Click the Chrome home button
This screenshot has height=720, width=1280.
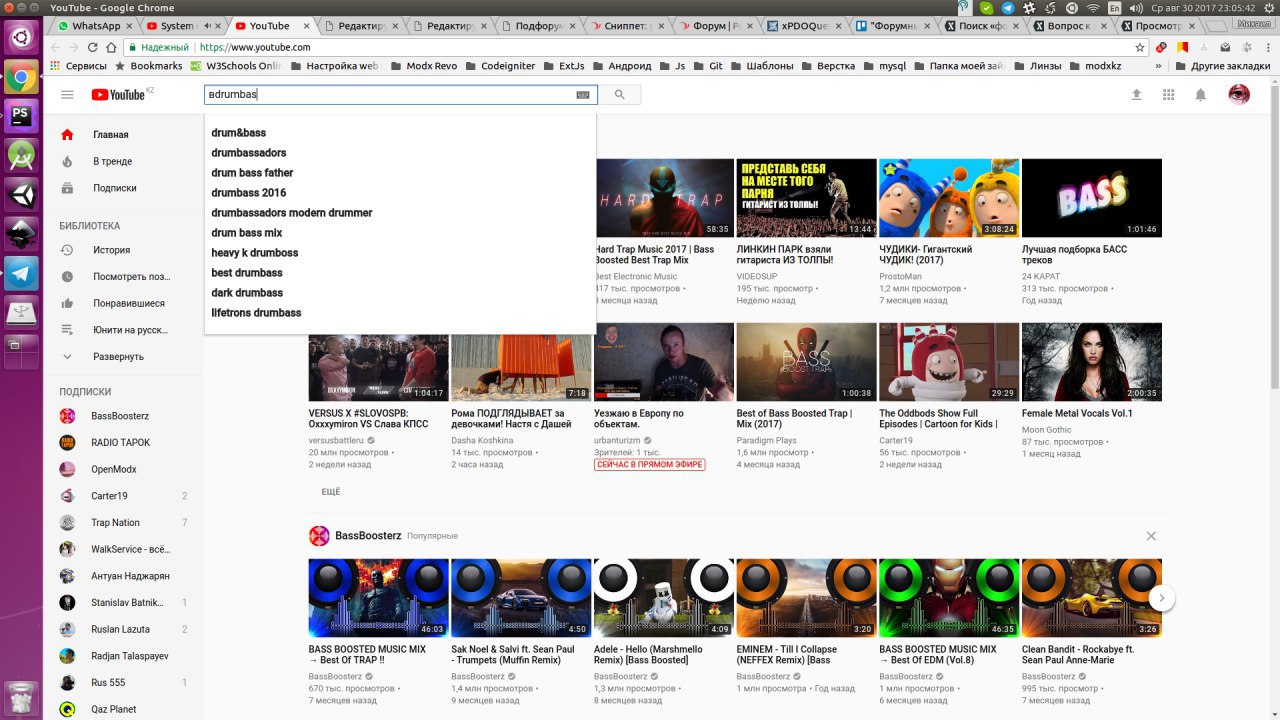(113, 47)
